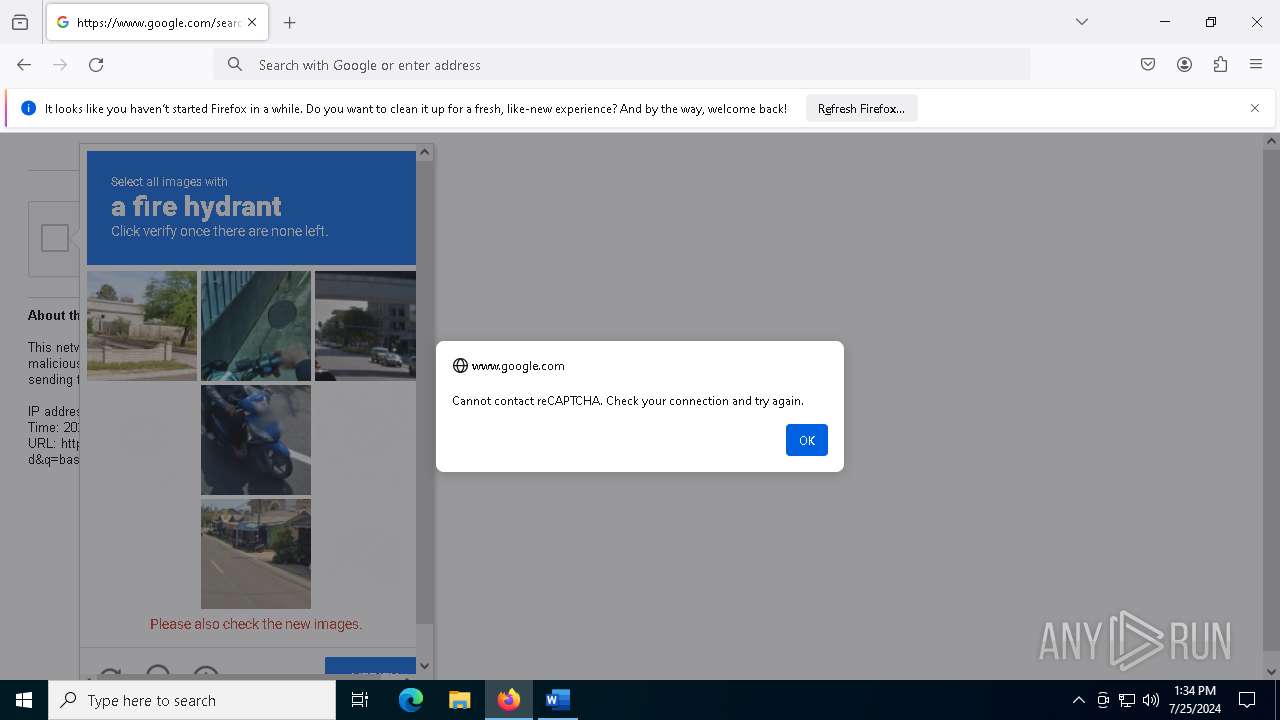Select the google.com search tab
The width and height of the screenshot is (1280, 720).
pyautogui.click(x=157, y=22)
